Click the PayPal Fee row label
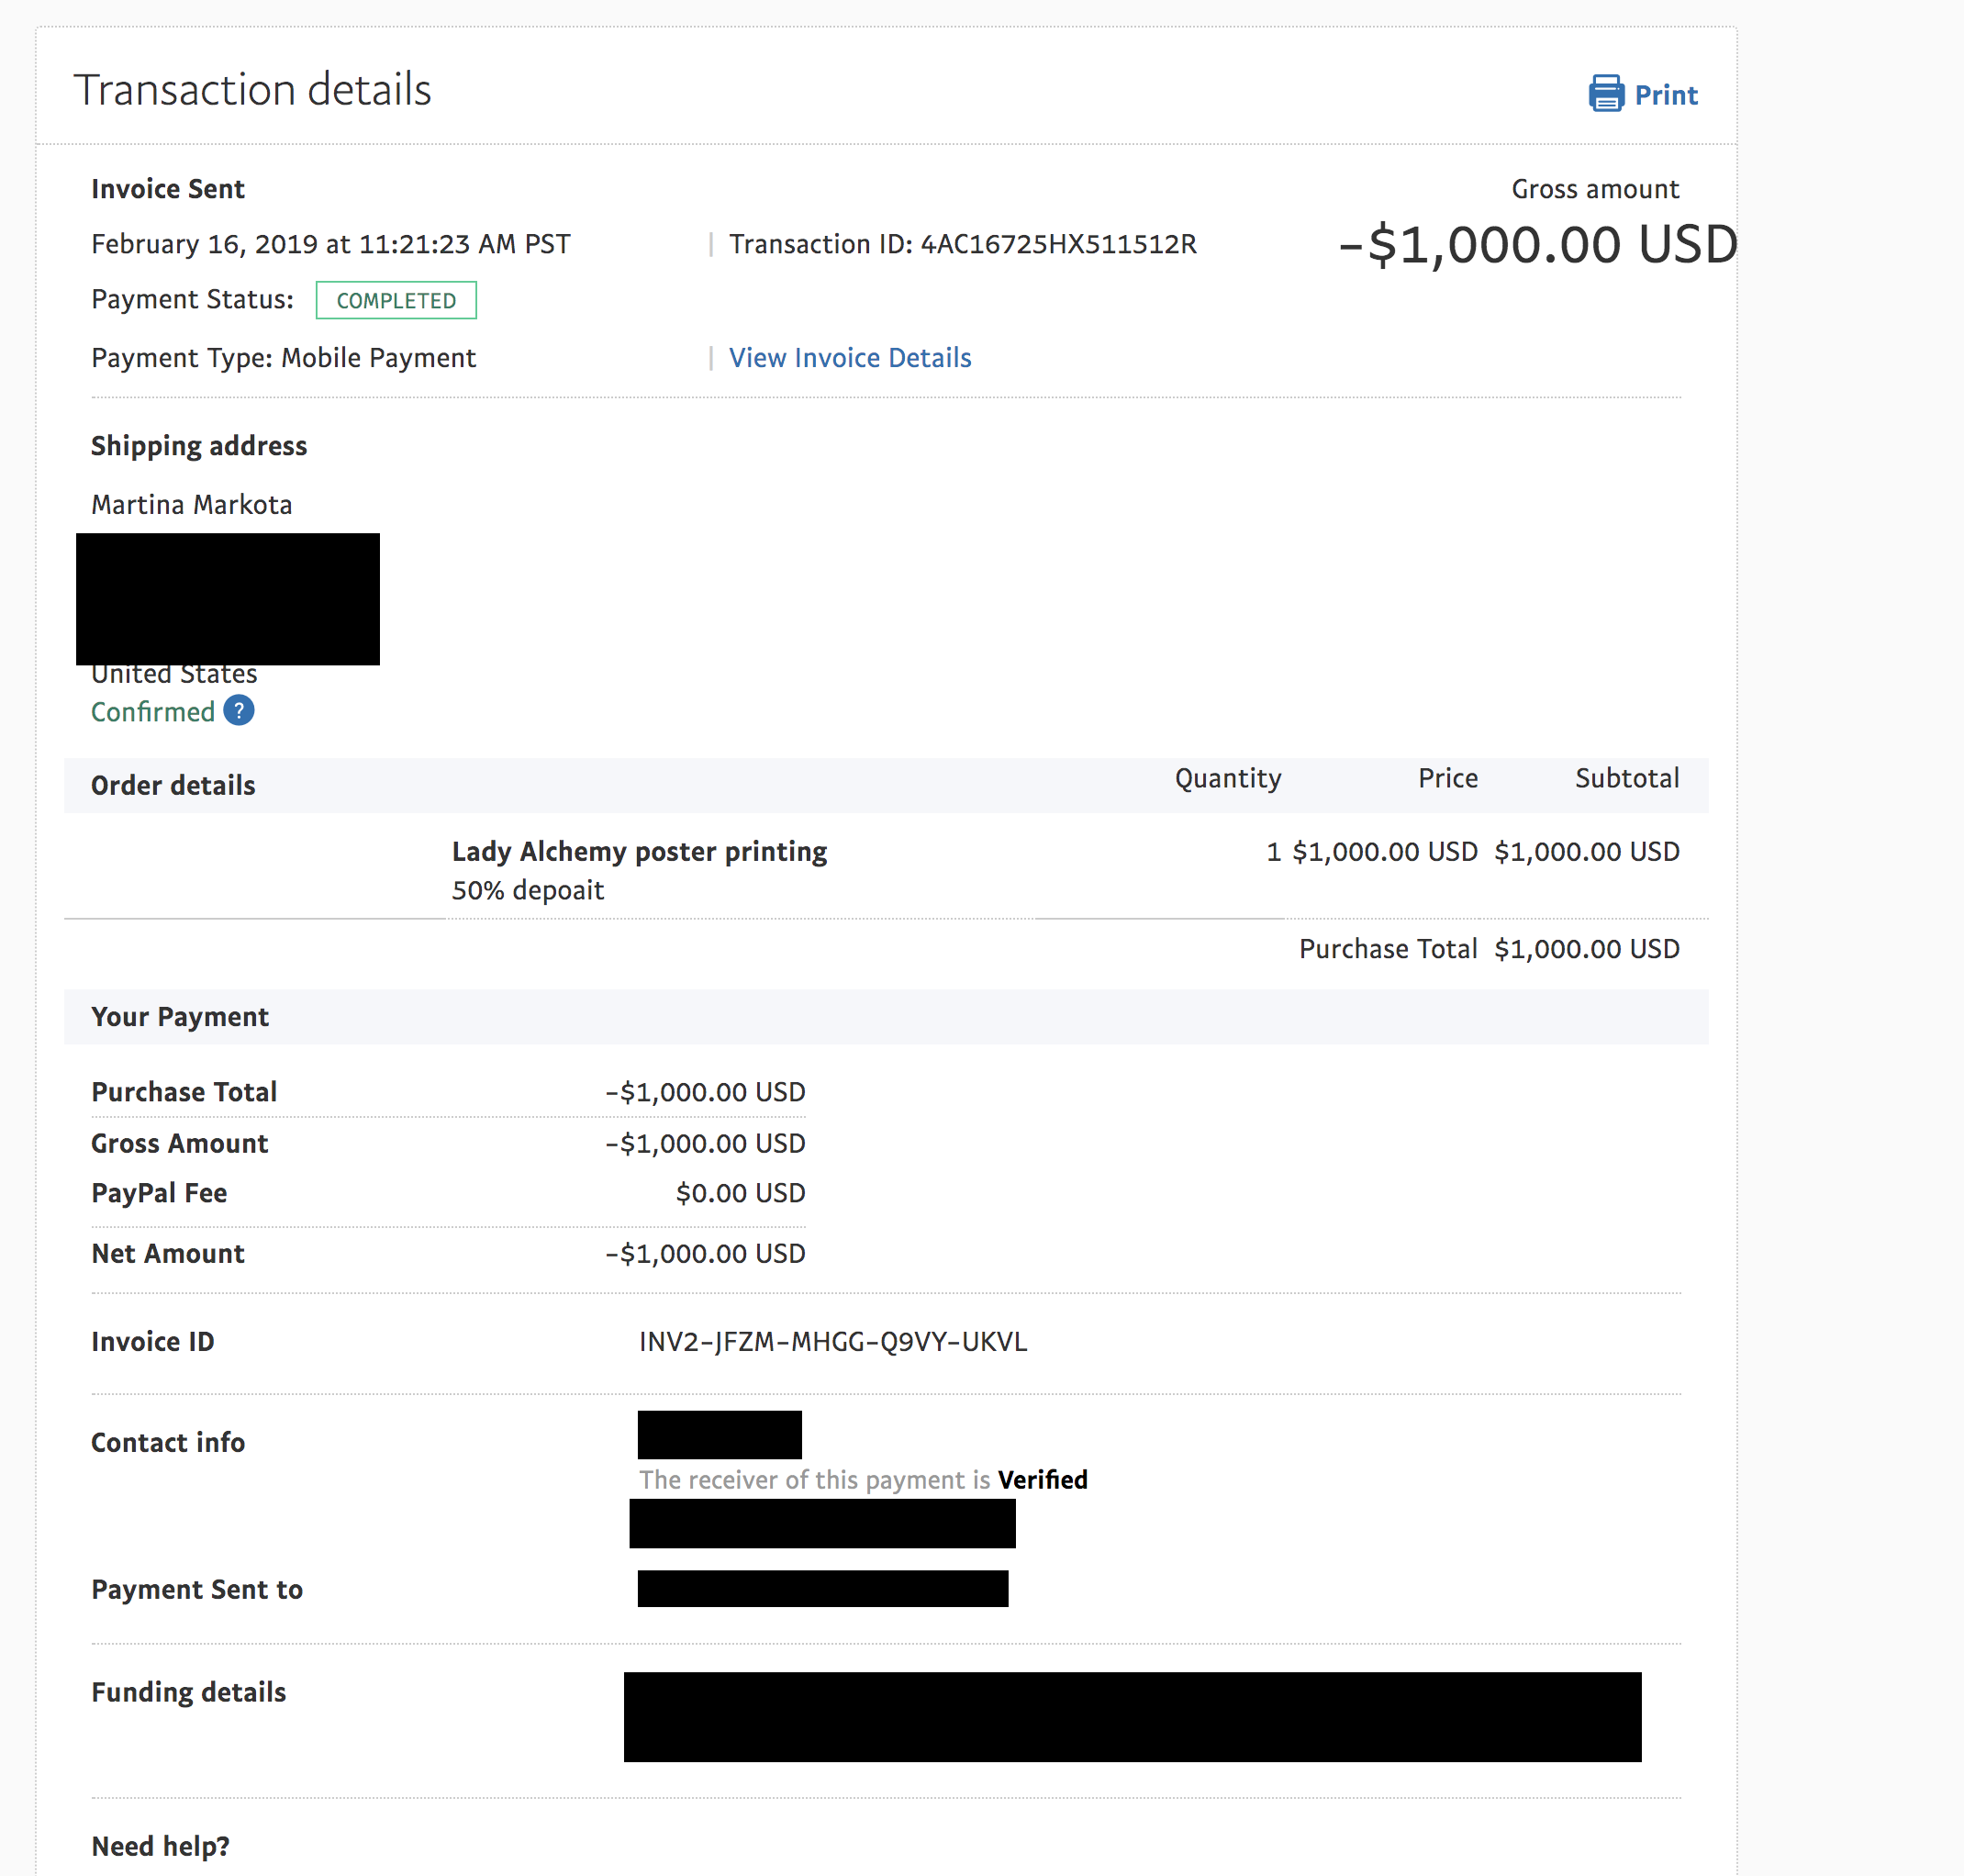 [x=159, y=1193]
